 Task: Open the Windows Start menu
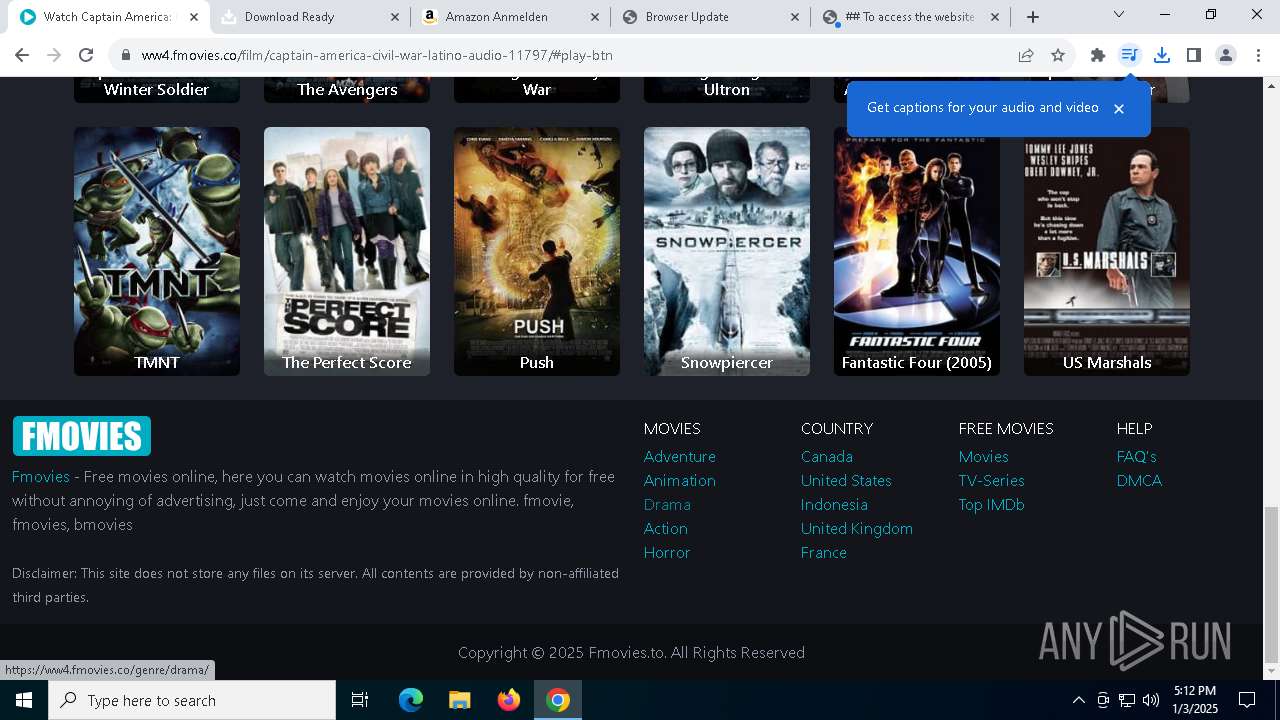(x=24, y=700)
